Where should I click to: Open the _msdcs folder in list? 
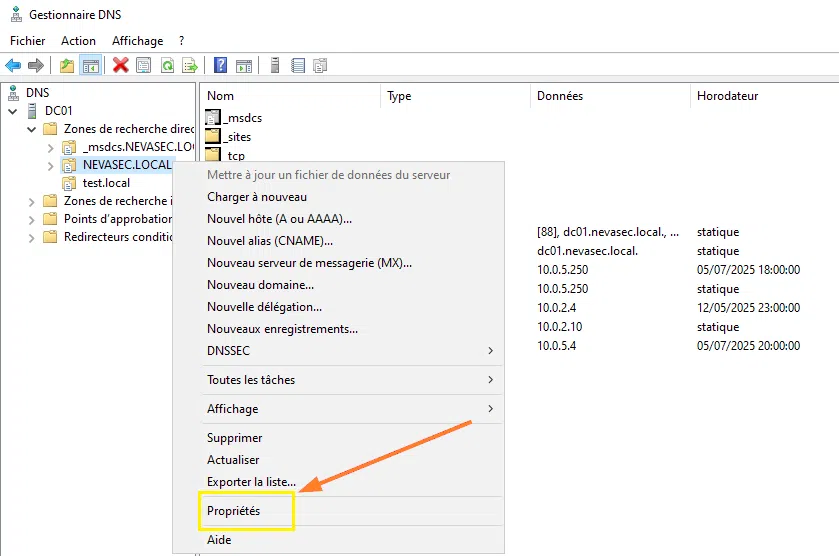pos(242,118)
